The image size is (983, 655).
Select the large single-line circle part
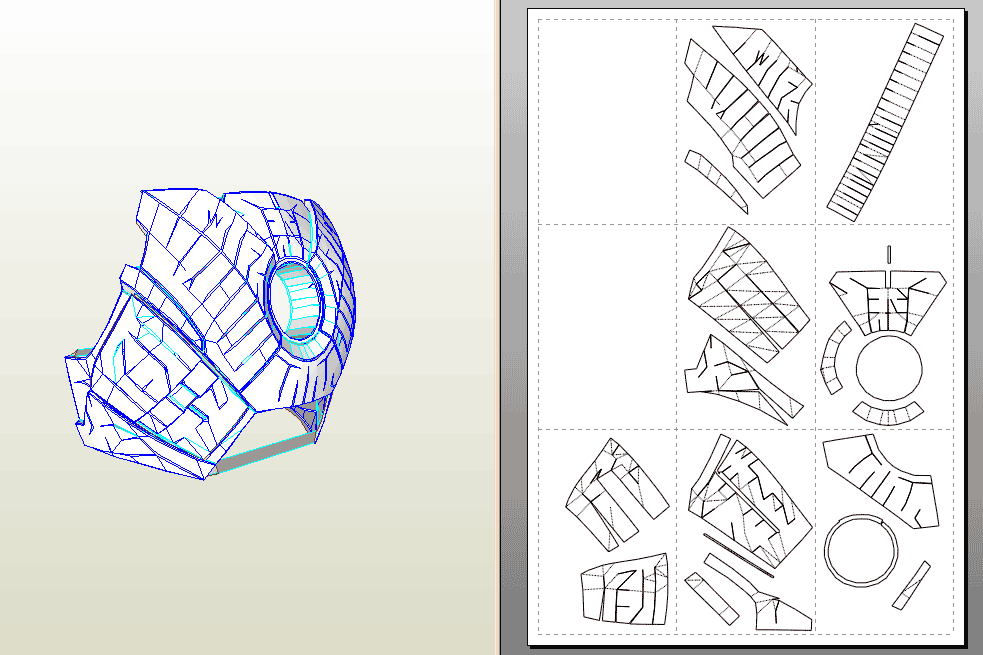(x=889, y=368)
